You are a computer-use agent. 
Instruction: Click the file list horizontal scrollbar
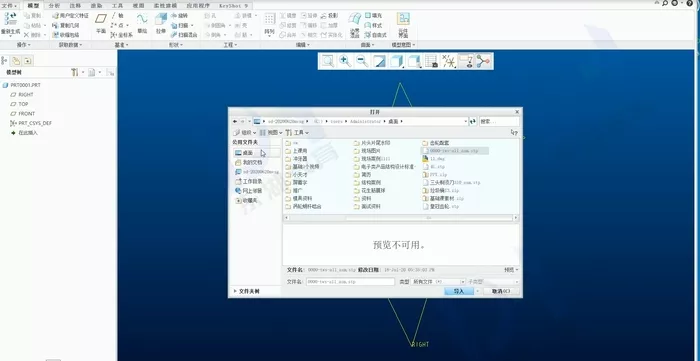(400, 218)
